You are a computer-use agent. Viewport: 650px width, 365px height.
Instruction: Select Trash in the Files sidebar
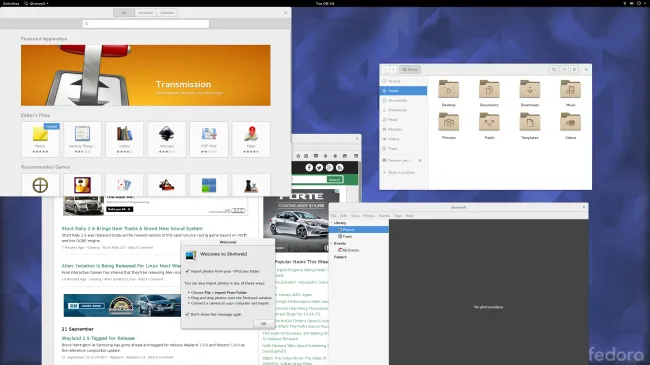pos(403,148)
